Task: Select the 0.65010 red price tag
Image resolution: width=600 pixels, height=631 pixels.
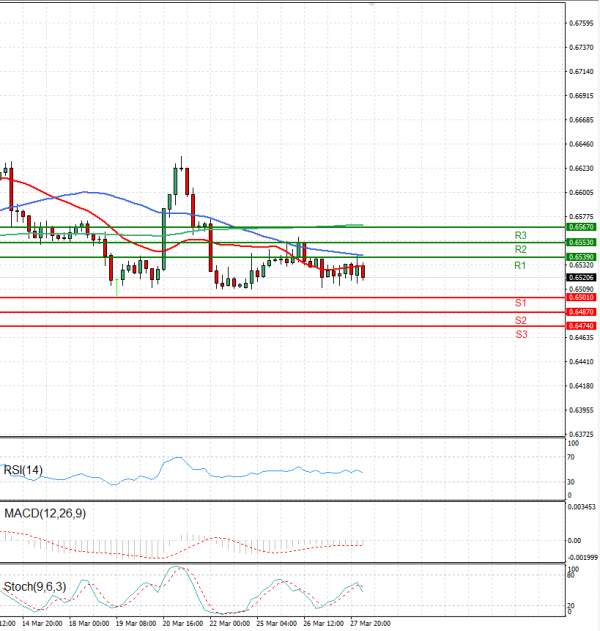Action: tap(580, 297)
